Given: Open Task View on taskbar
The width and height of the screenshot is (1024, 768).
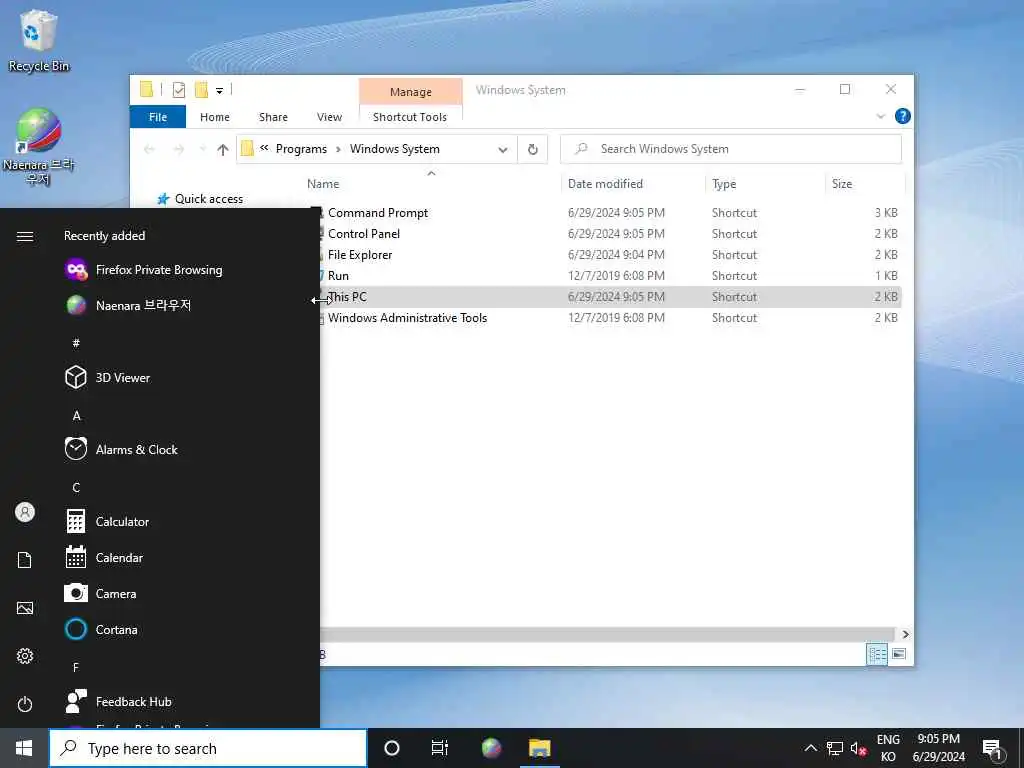Looking at the screenshot, I should [440, 748].
